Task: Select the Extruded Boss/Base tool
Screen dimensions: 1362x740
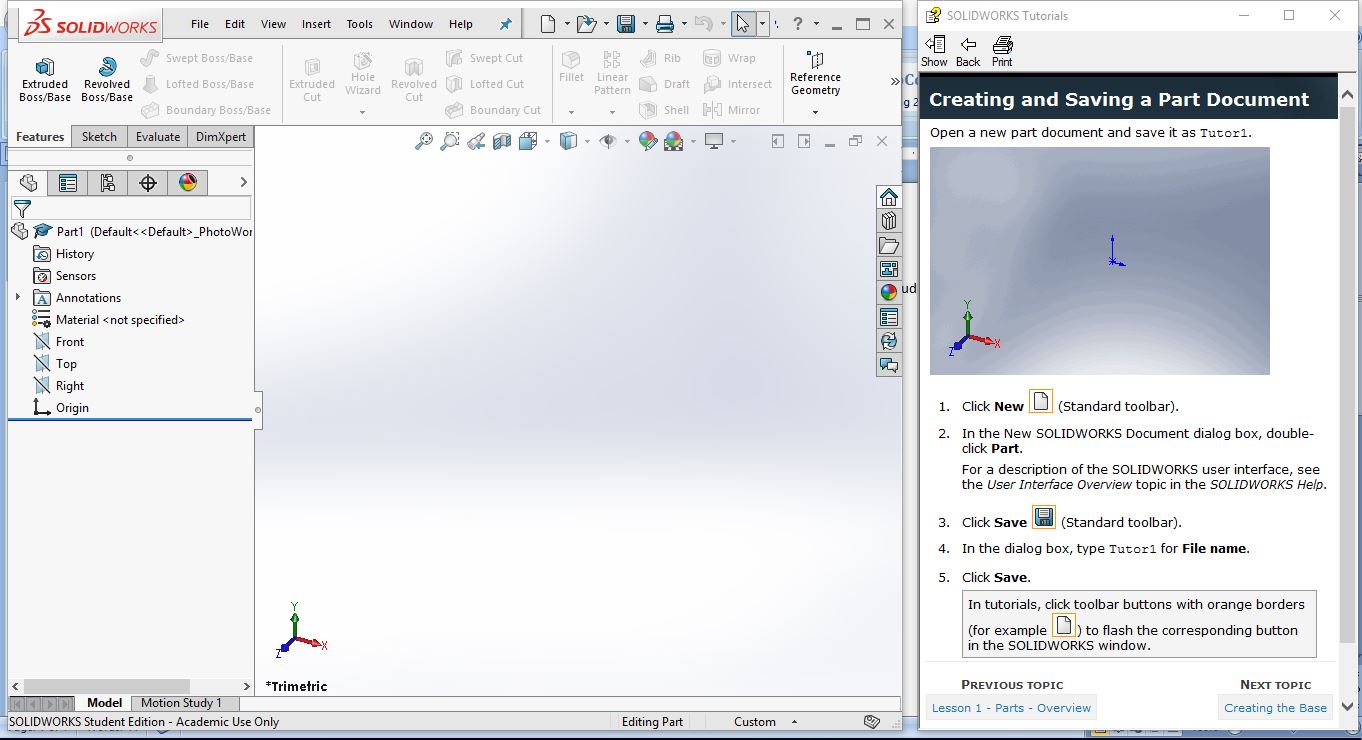Action: click(x=45, y=78)
